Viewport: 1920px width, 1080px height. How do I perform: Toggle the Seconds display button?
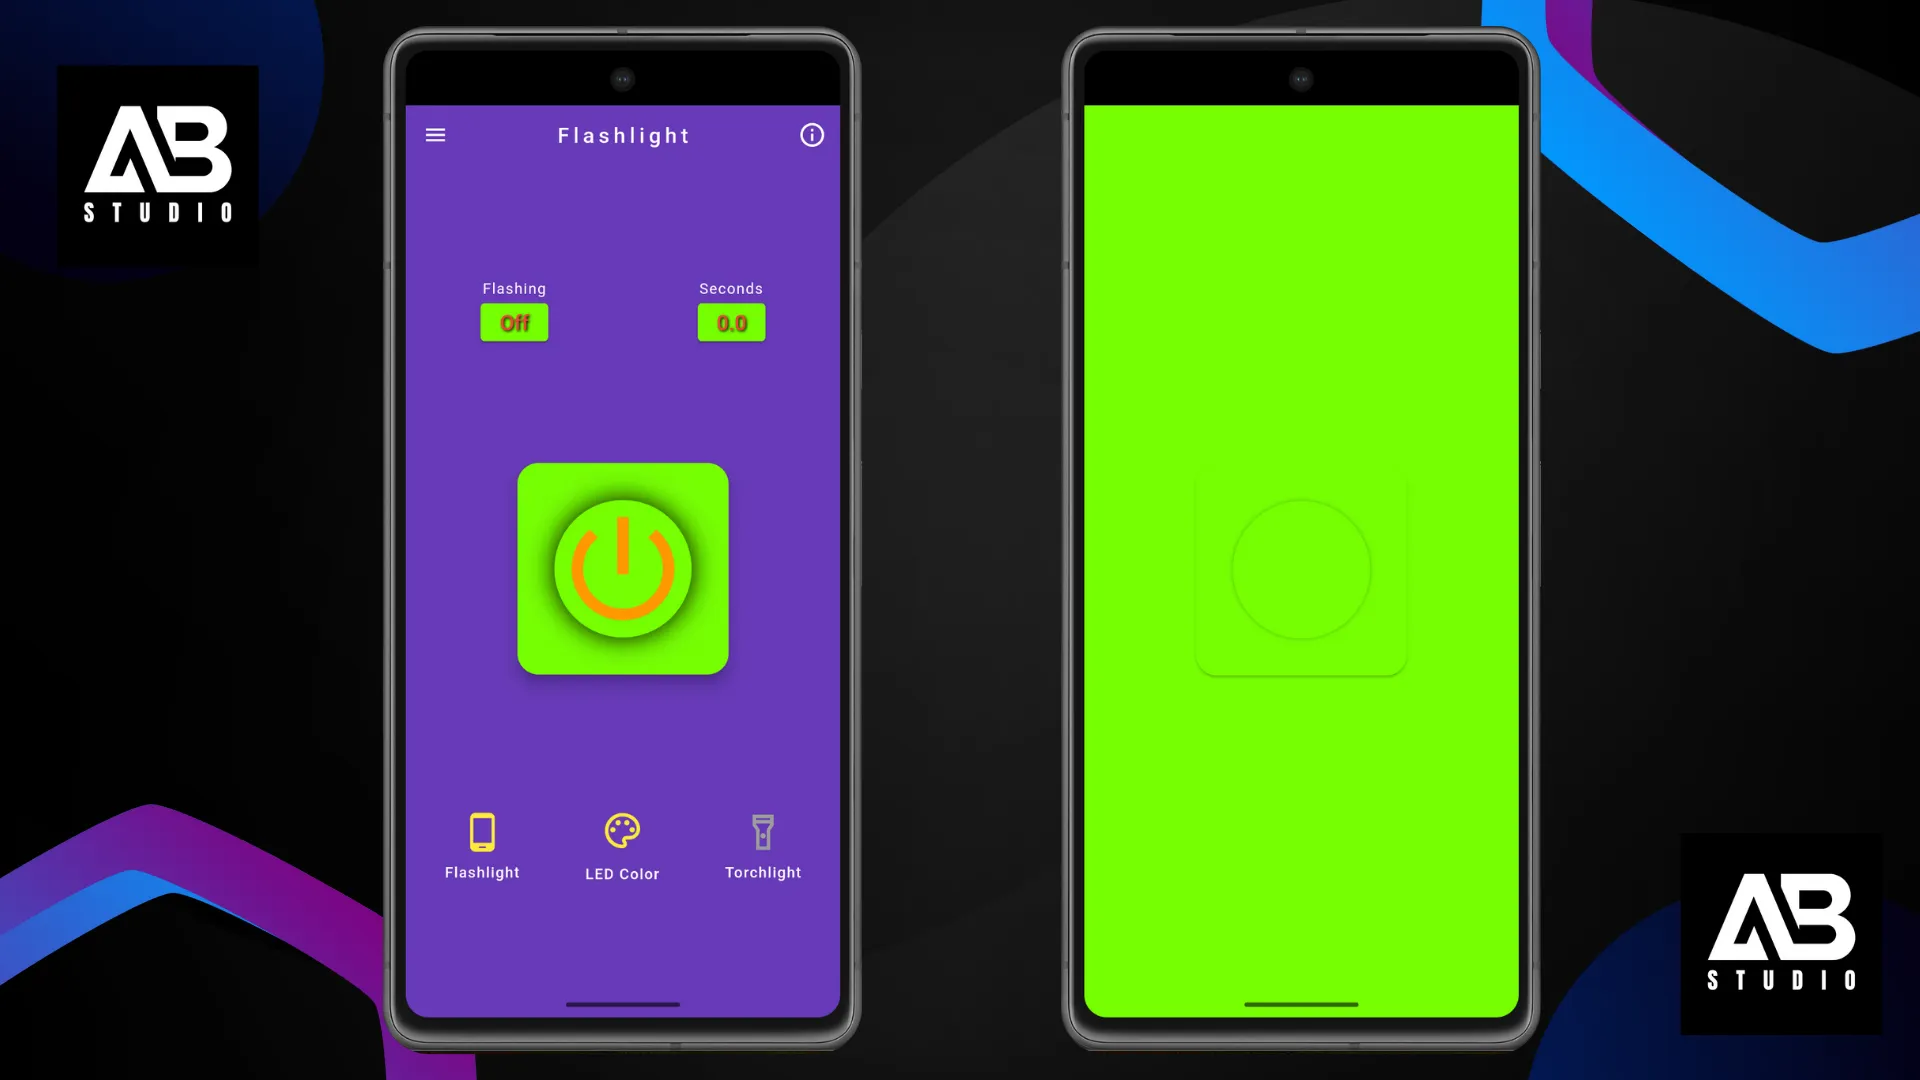[x=731, y=323]
